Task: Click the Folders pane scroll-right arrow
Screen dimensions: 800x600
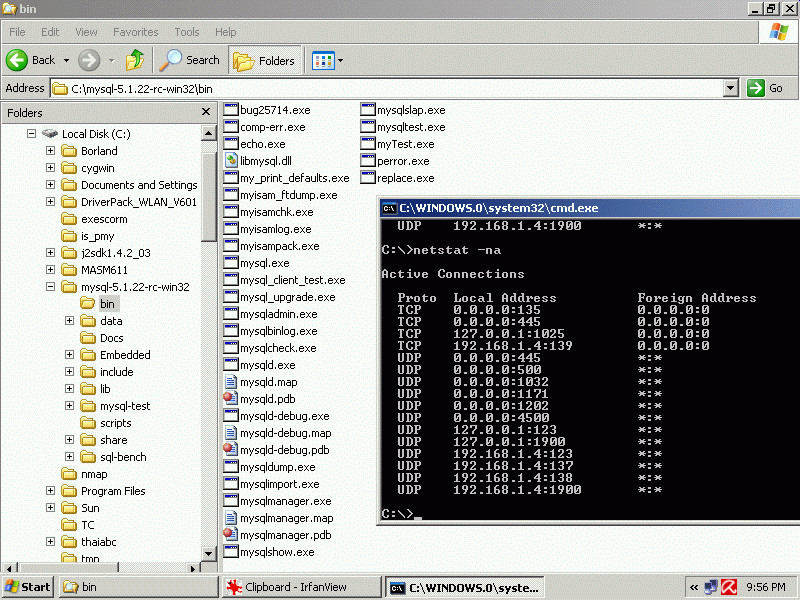Action: click(192, 568)
